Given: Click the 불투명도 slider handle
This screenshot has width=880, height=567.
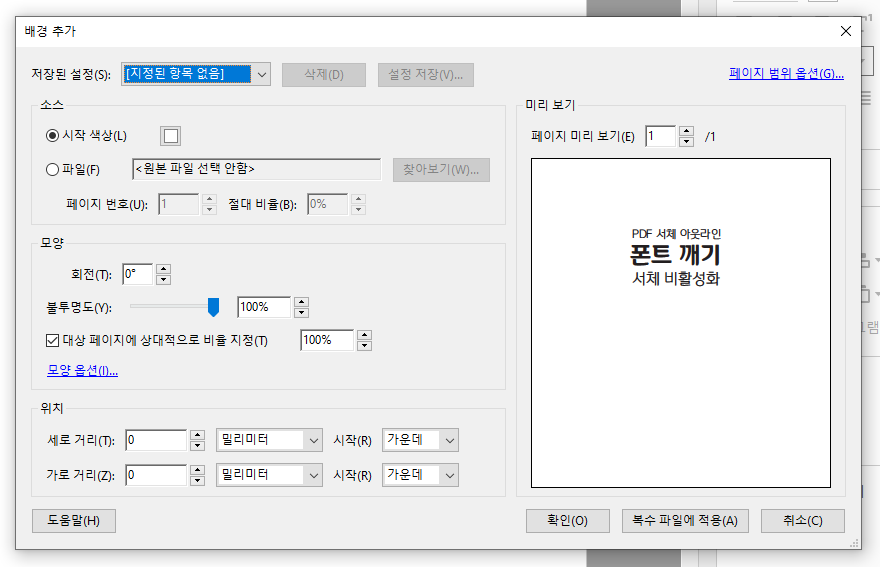Looking at the screenshot, I should pyautogui.click(x=213, y=307).
